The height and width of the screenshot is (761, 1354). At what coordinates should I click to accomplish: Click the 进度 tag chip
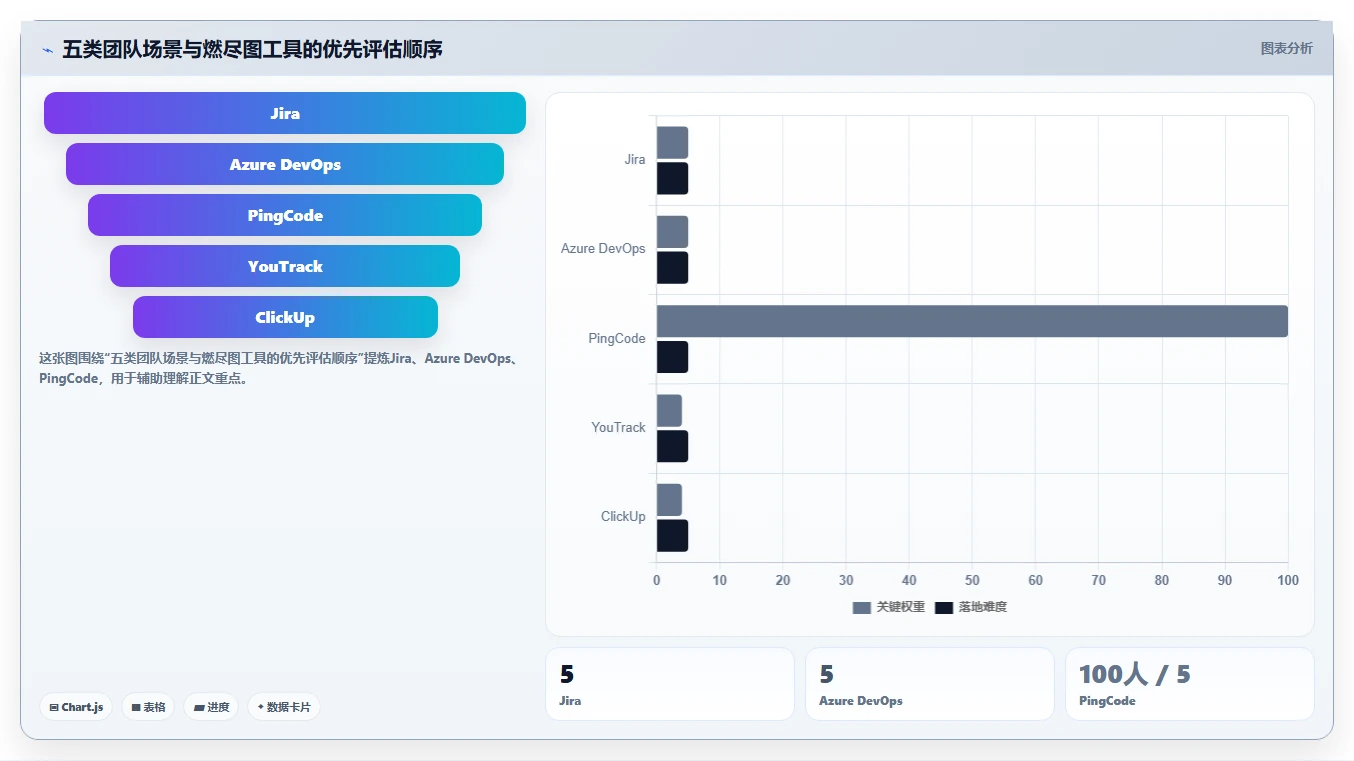point(211,707)
